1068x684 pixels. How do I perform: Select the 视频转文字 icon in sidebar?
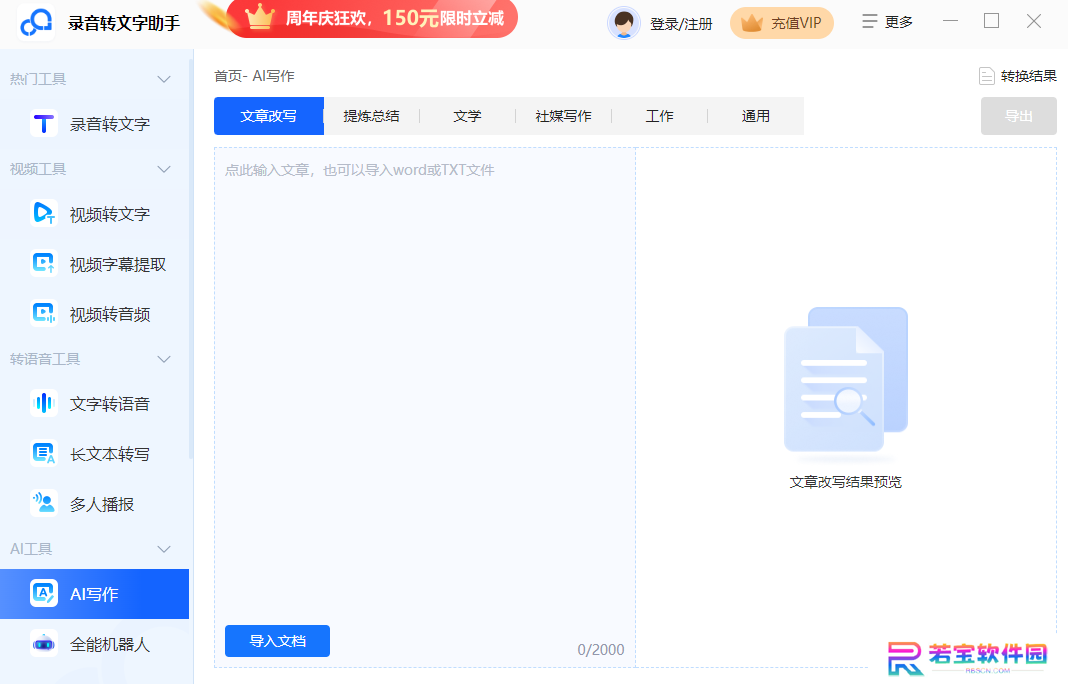tap(44, 214)
